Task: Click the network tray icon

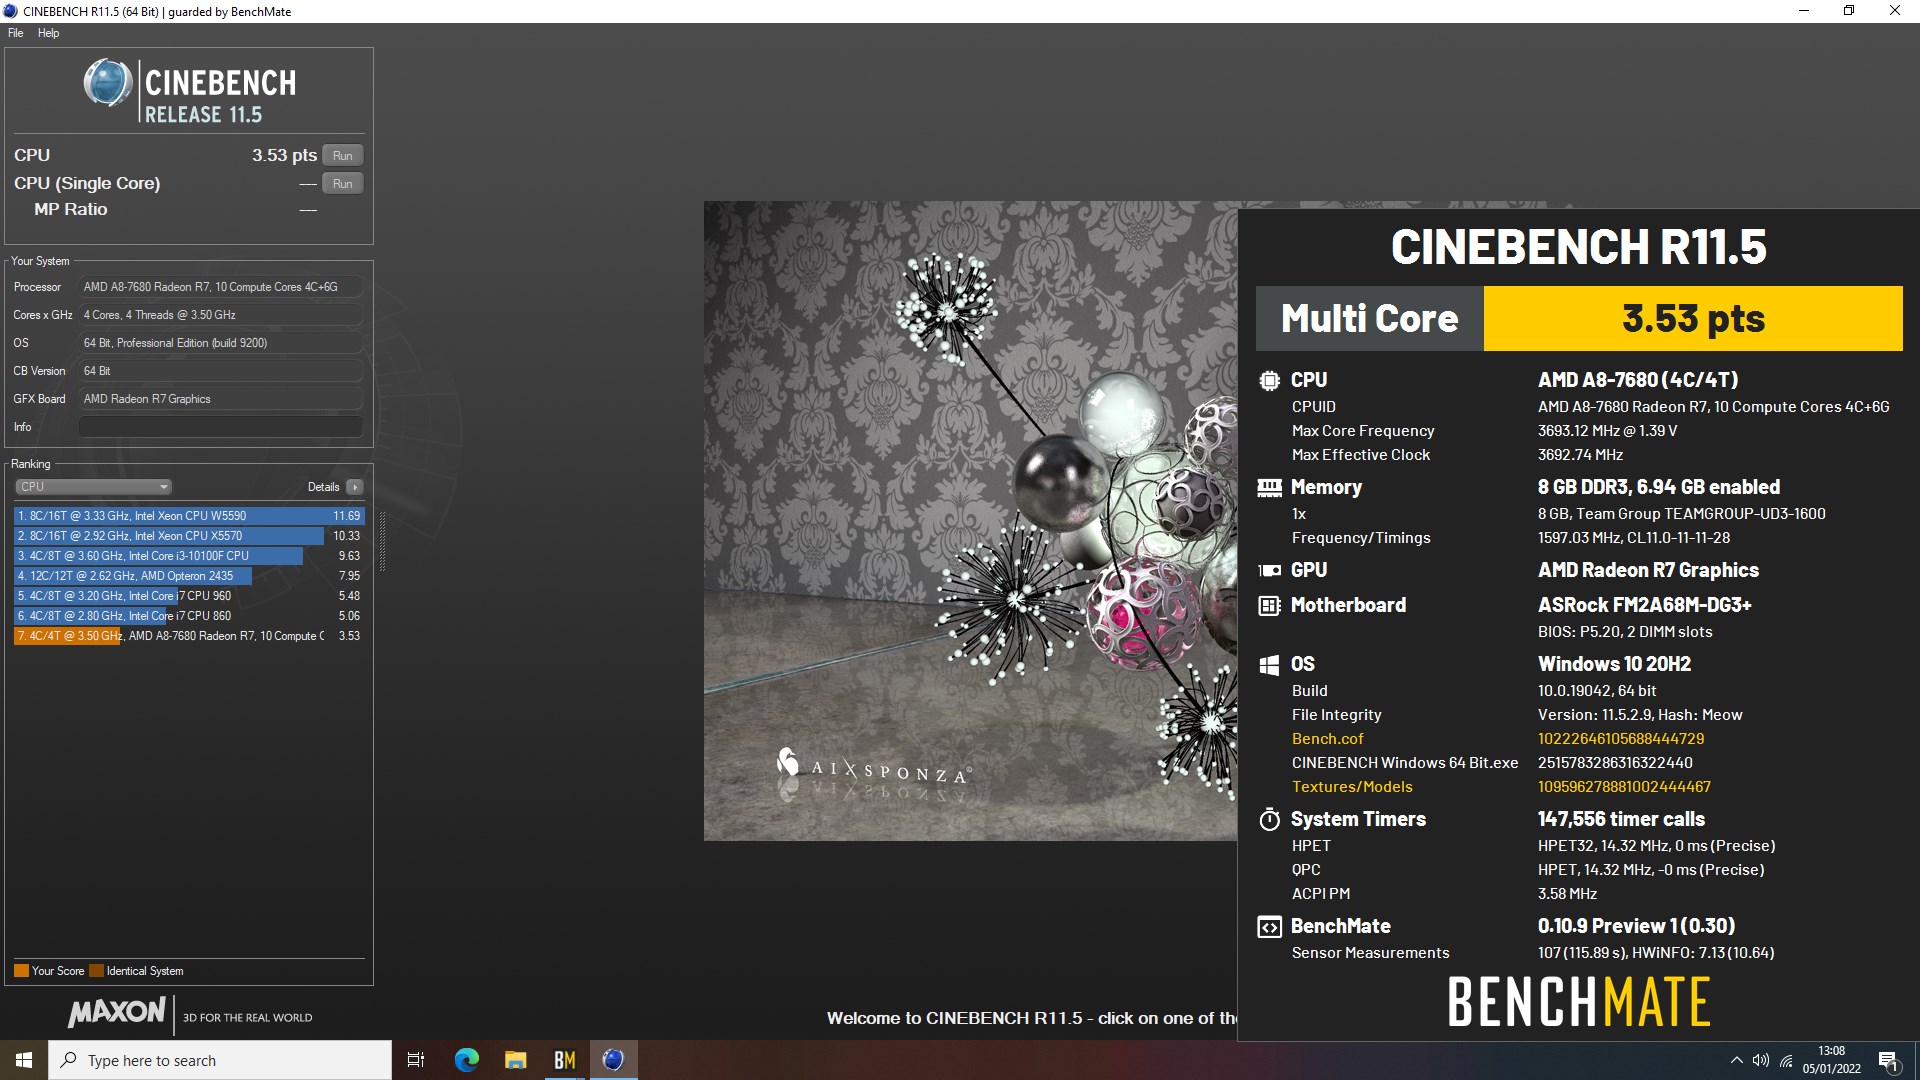Action: [x=1786, y=1060]
